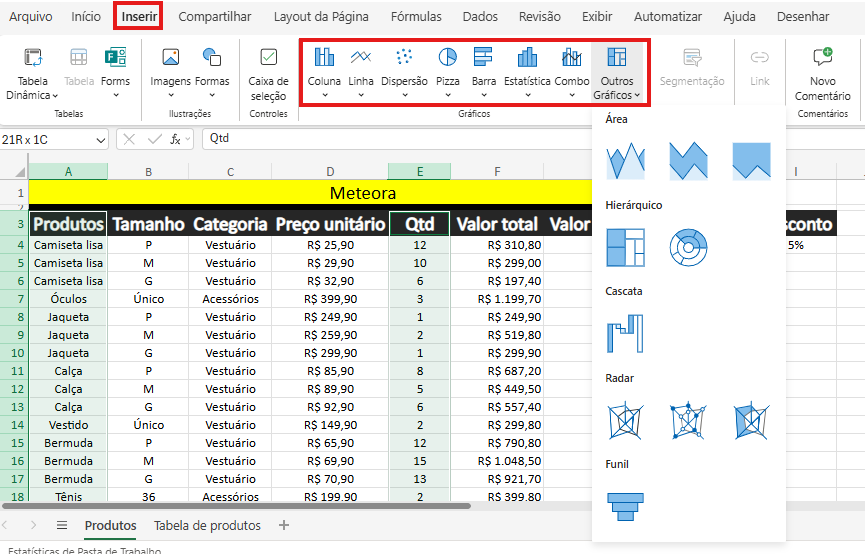865x554 pixels.
Task: Open the Combo chart menu
Action: click(x=572, y=73)
